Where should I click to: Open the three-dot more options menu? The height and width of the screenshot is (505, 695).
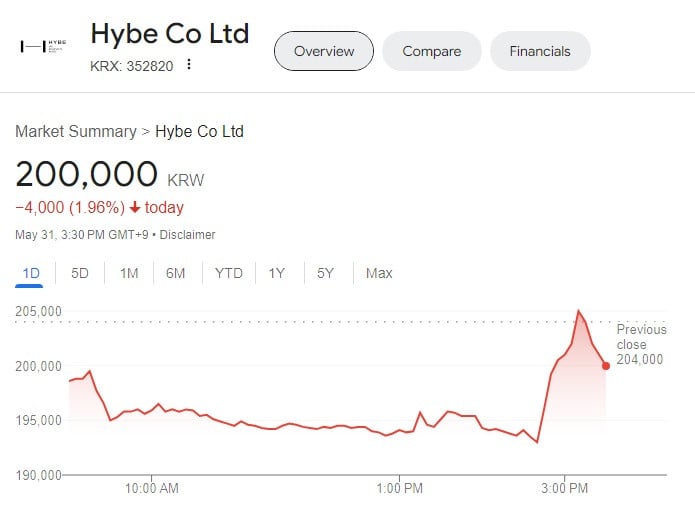click(187, 65)
